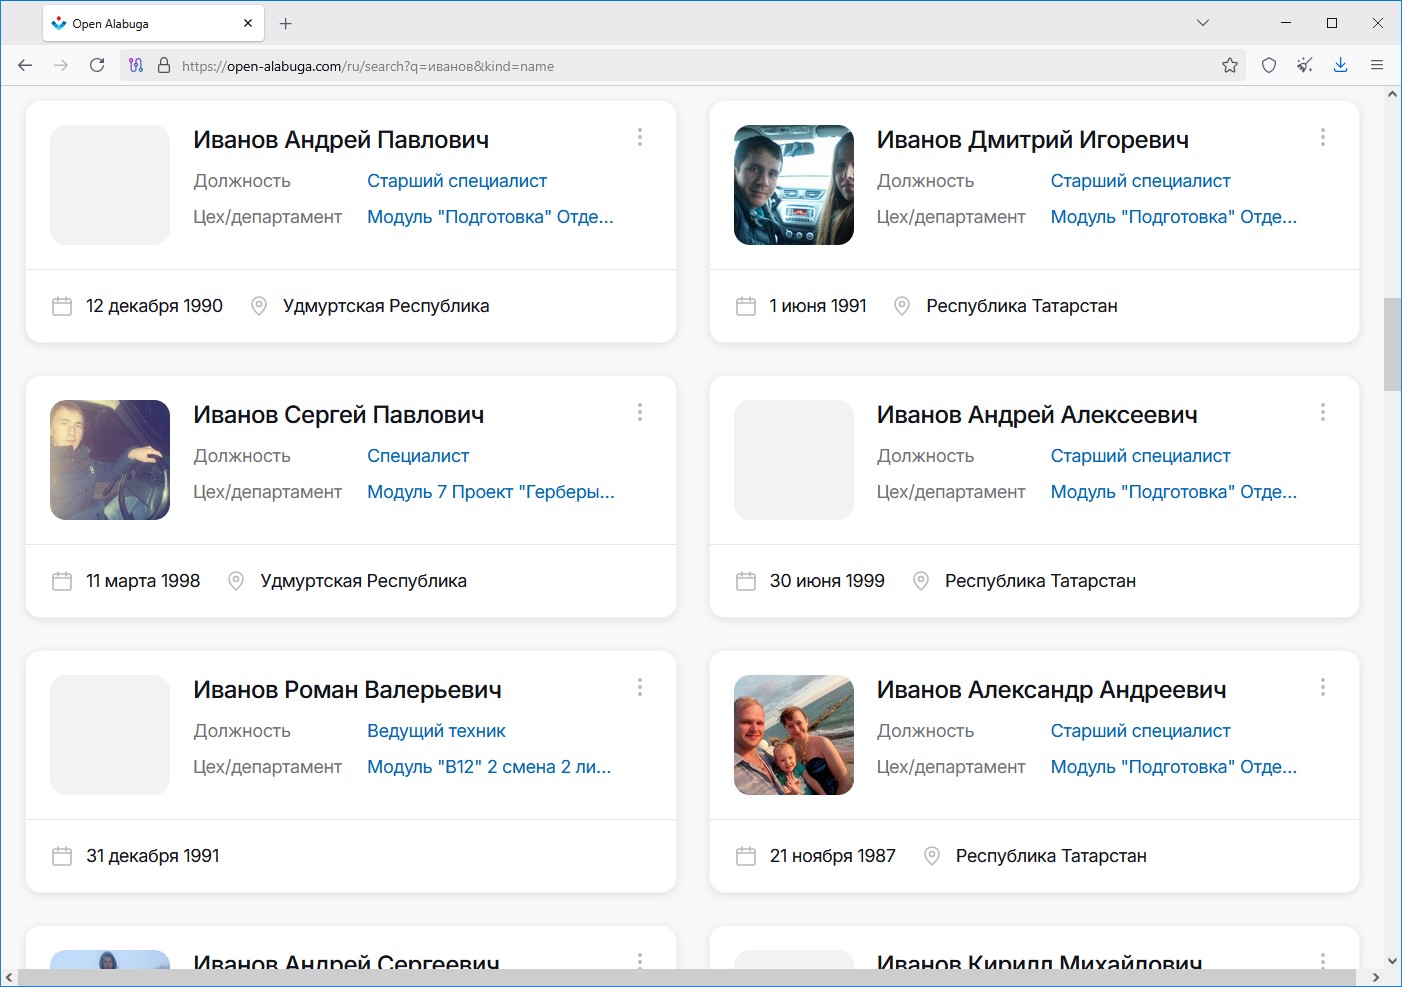Click the name heading Иванов Дмитрий Игоревич
Viewport: 1402px width, 987px height.
tap(1033, 140)
